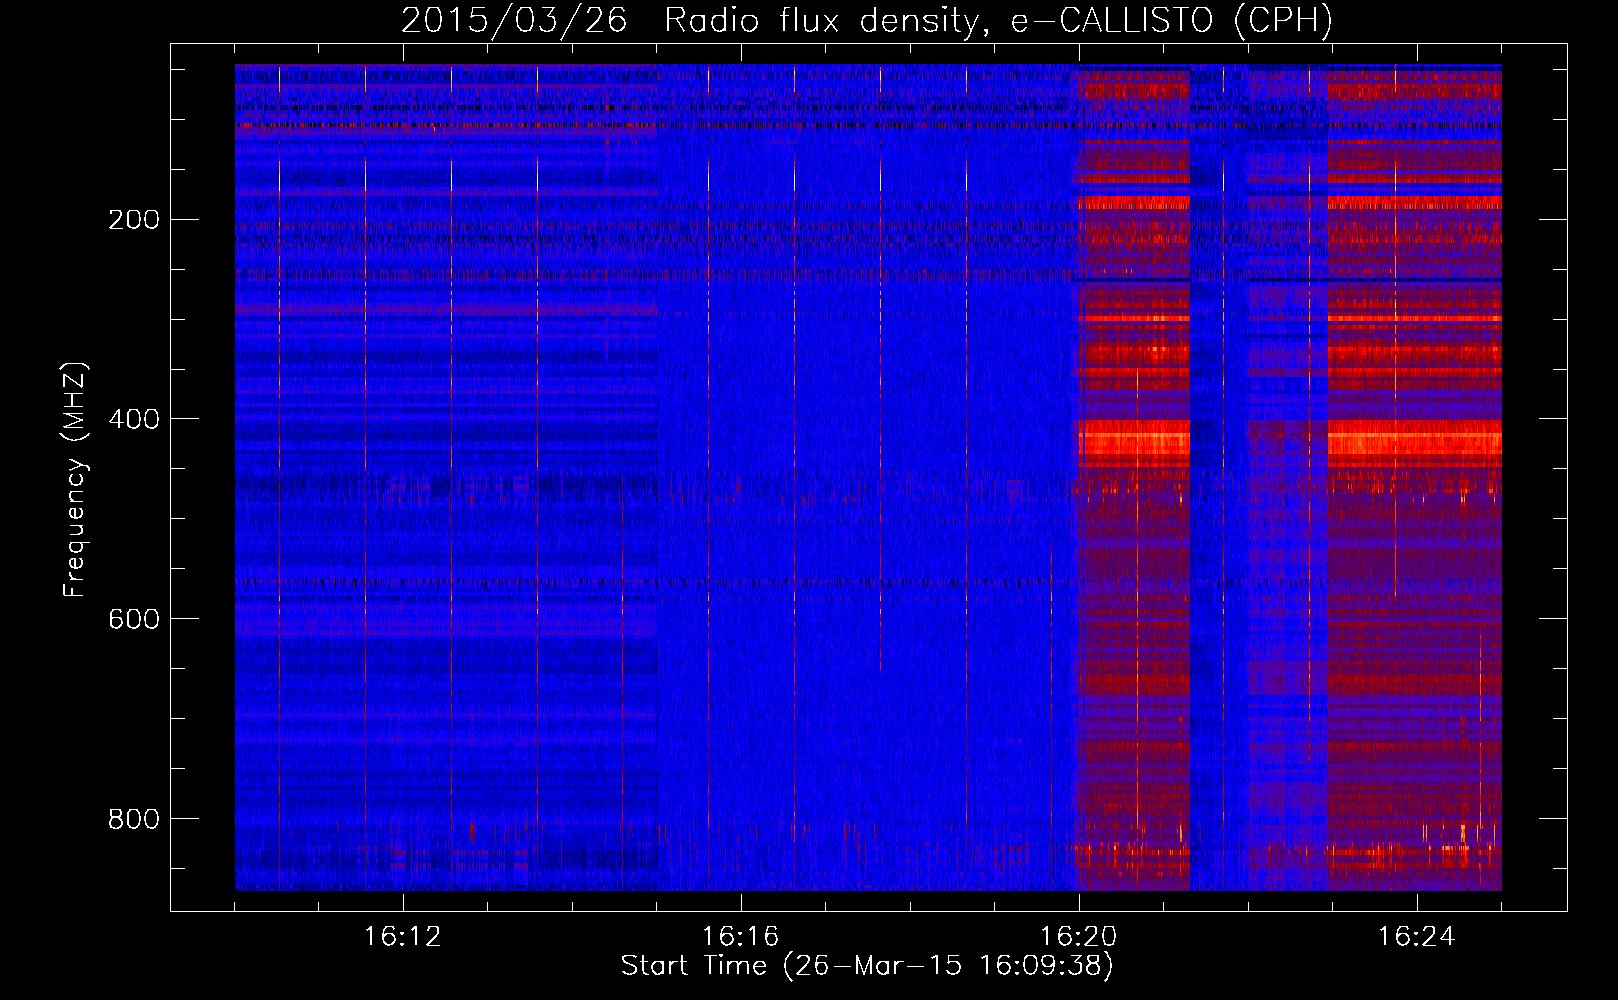Click the 400 frequency tick label
Image resolution: width=1618 pixels, height=1000 pixels.
133,420
